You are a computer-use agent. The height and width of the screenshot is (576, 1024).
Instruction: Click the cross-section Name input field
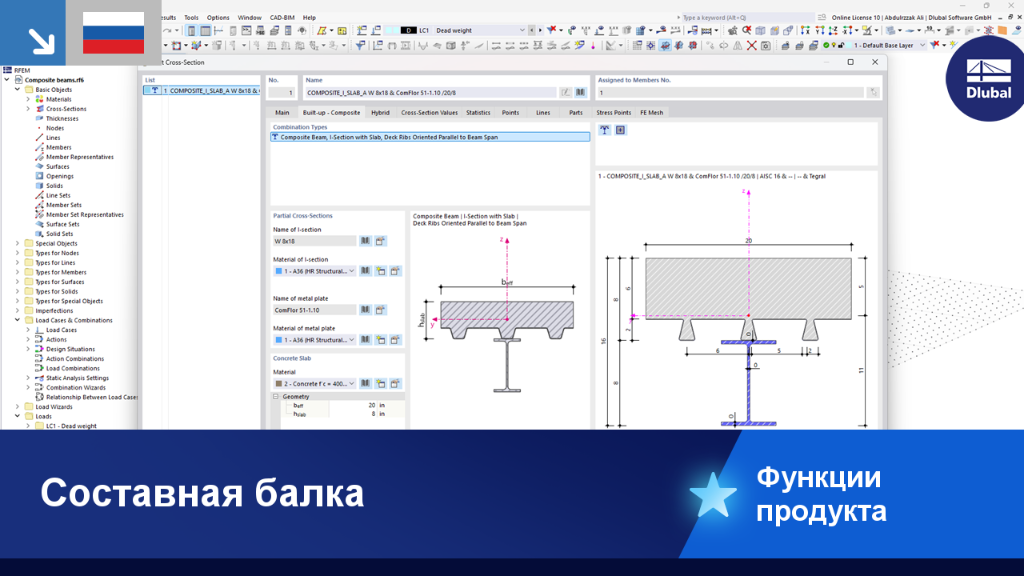[x=430, y=93]
